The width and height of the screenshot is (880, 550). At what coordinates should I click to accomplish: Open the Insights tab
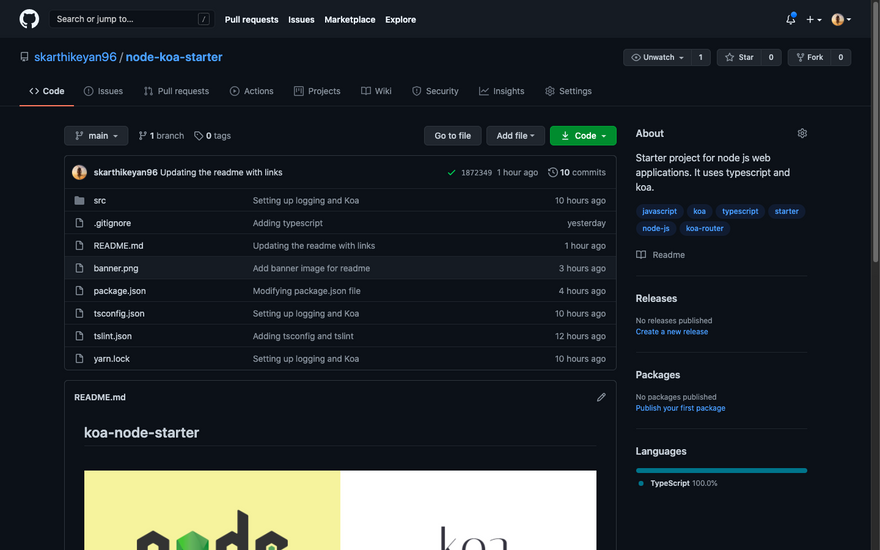(x=501, y=91)
